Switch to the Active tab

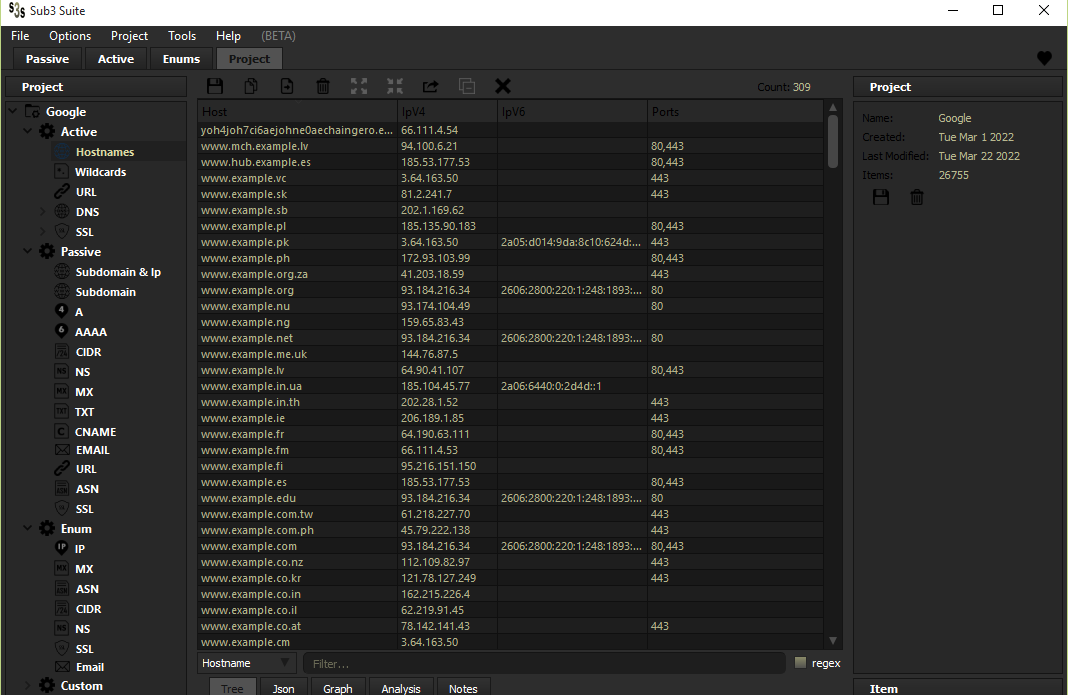(116, 59)
